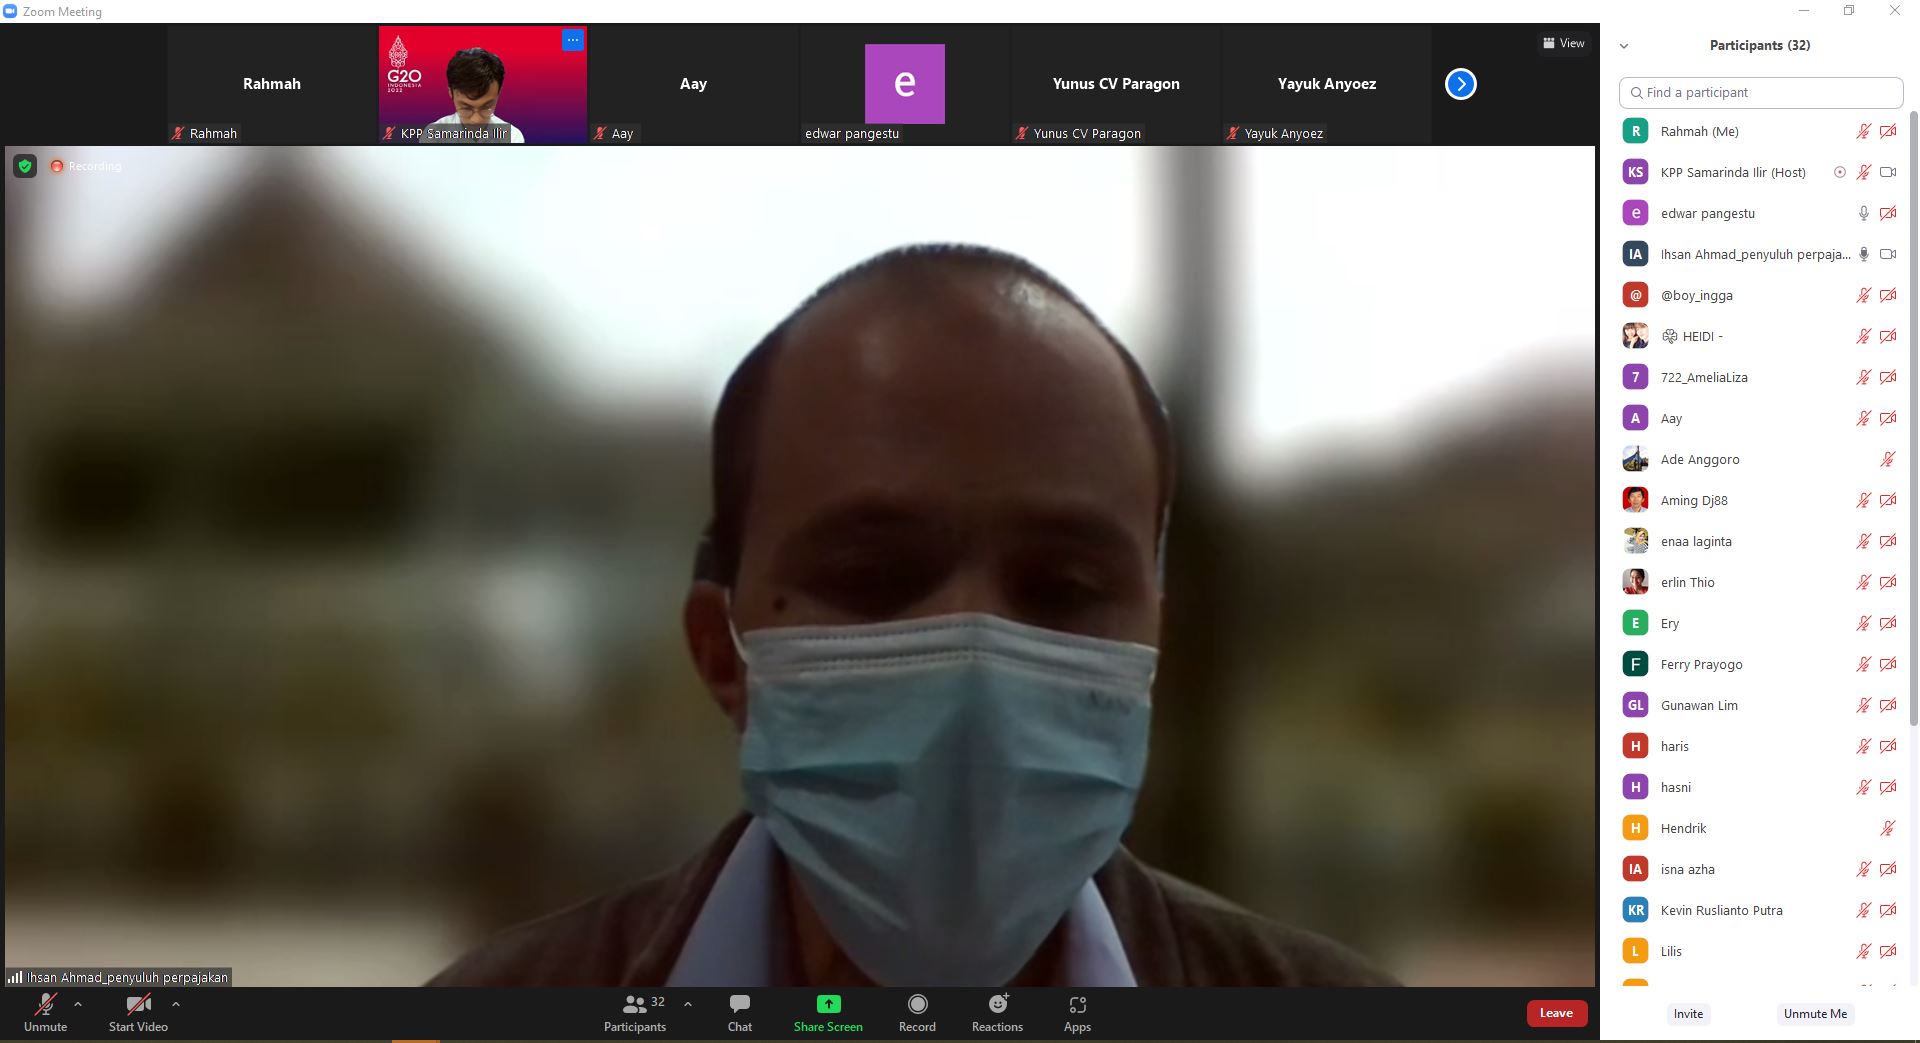Open the Apps panel

[1077, 1005]
